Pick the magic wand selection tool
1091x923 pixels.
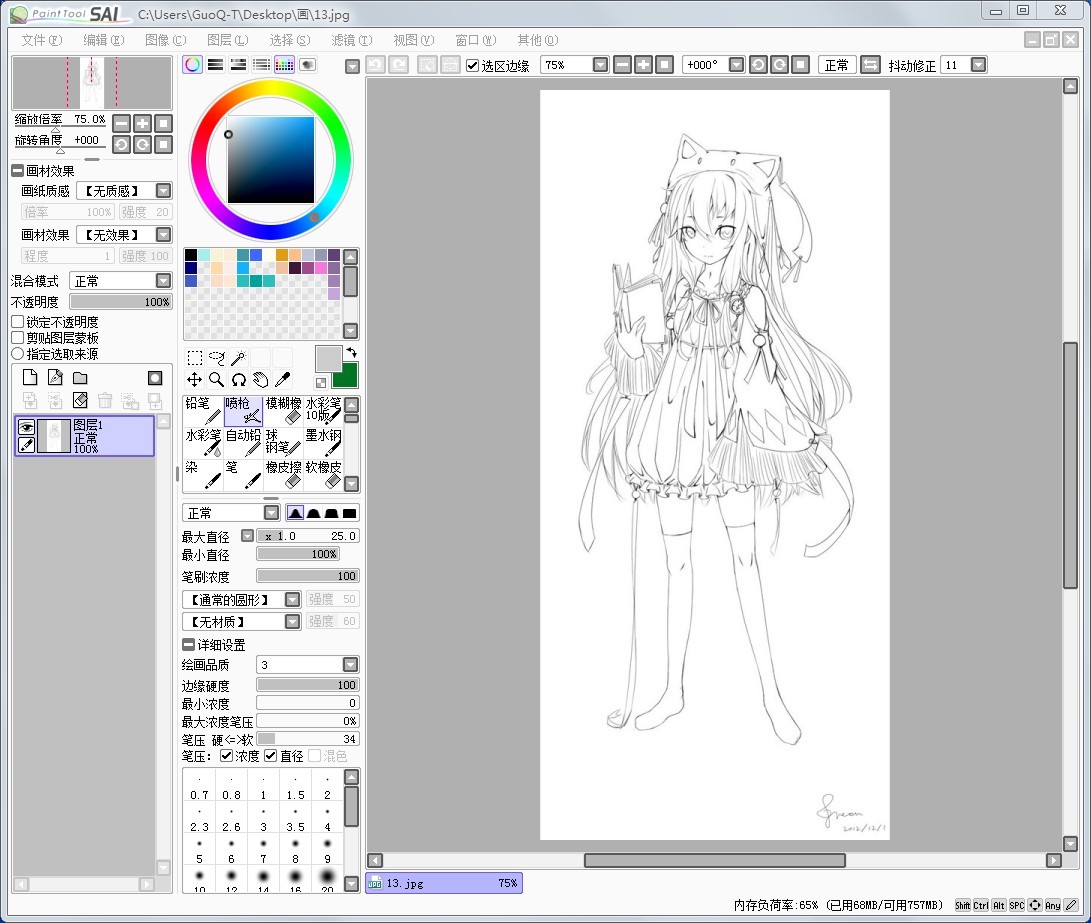click(x=239, y=358)
